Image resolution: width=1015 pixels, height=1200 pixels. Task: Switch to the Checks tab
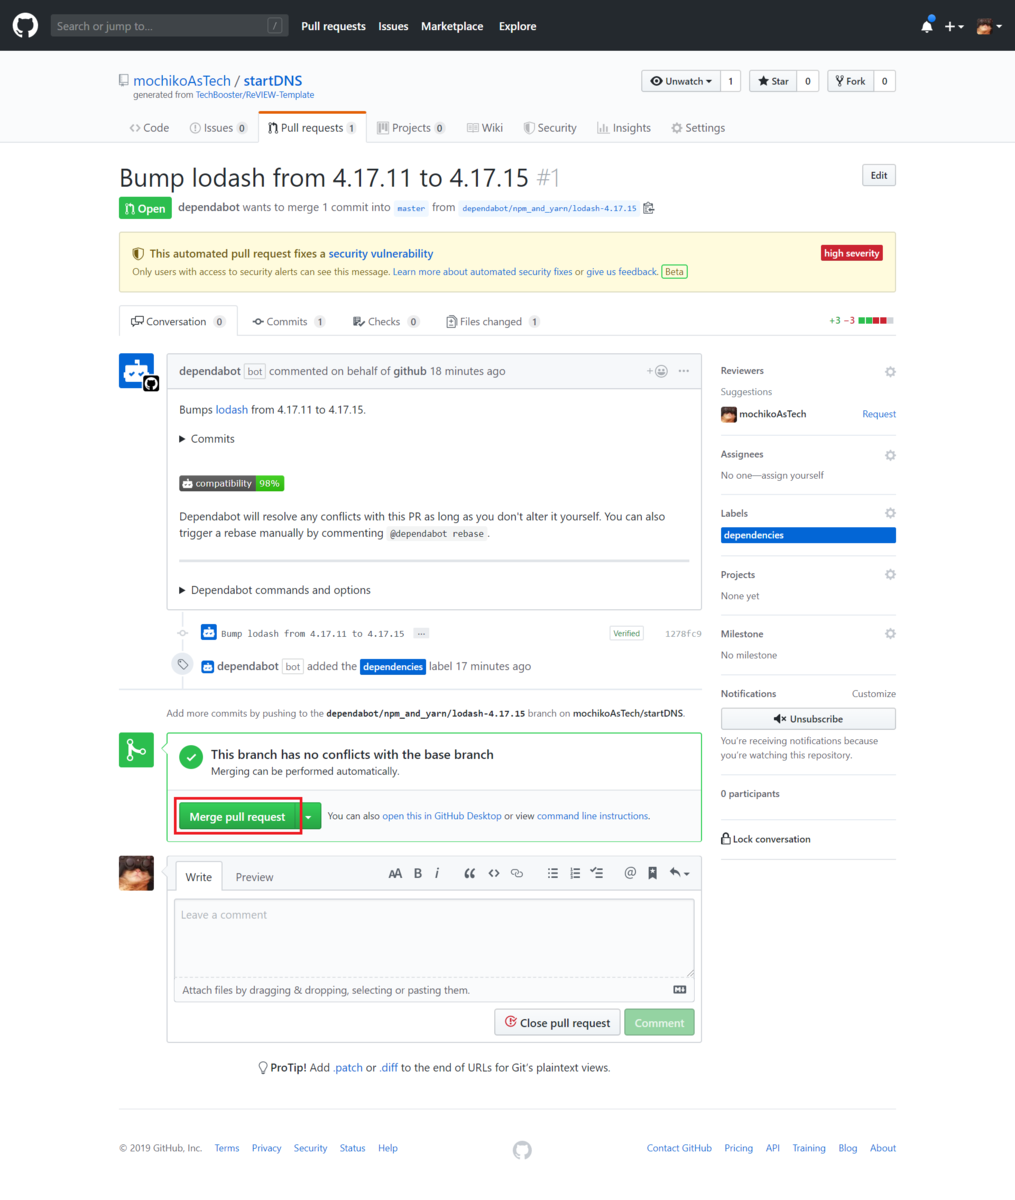coord(386,321)
